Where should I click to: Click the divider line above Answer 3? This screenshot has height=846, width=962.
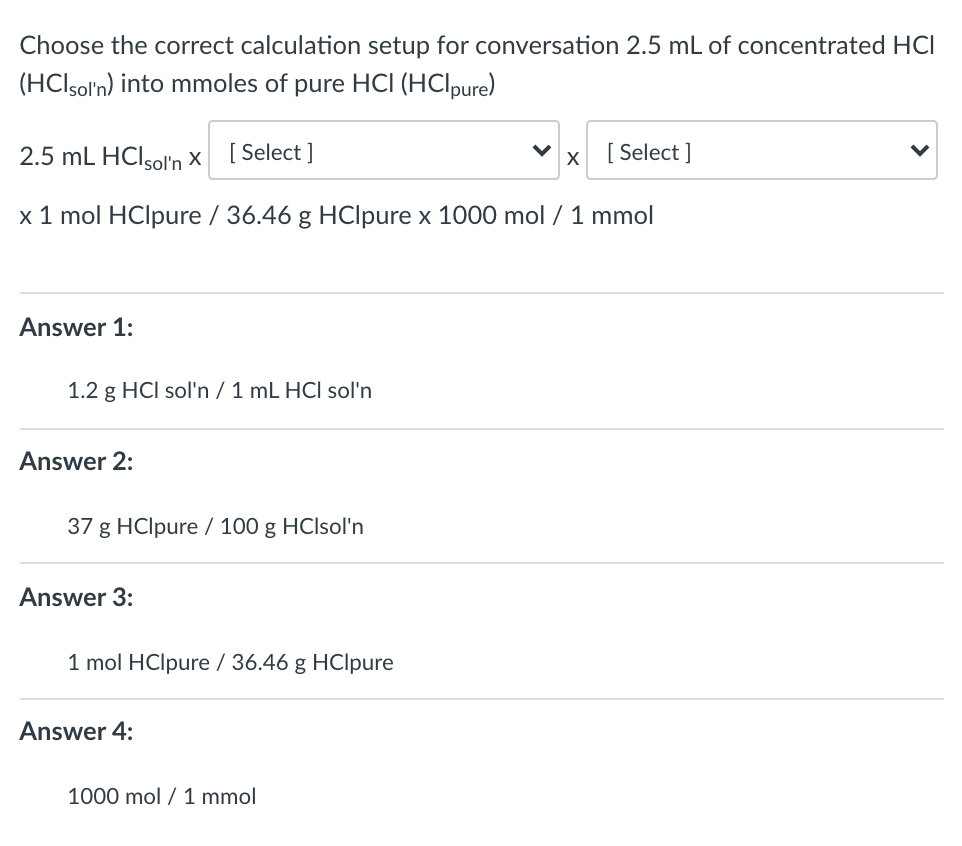click(x=481, y=563)
